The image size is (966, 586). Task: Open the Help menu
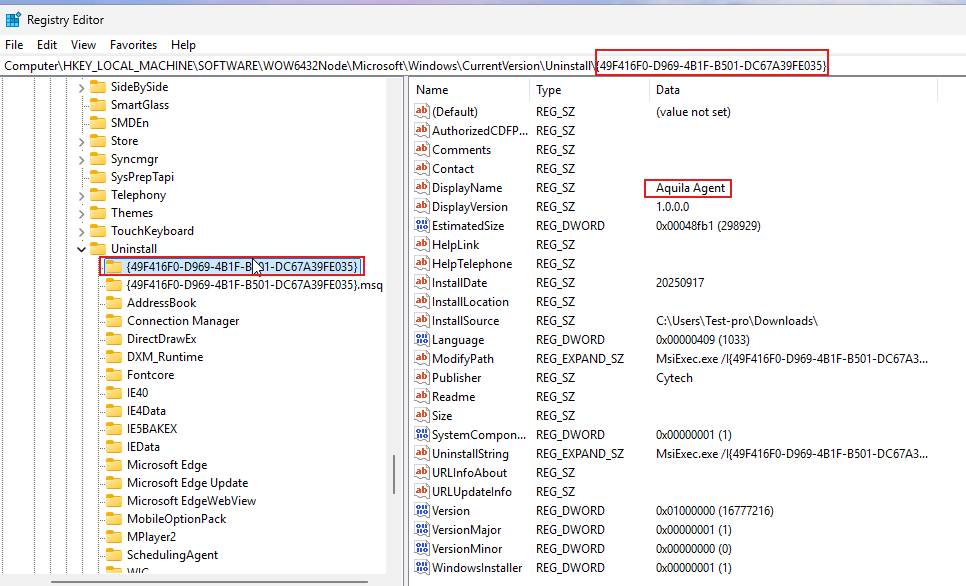[x=183, y=45]
